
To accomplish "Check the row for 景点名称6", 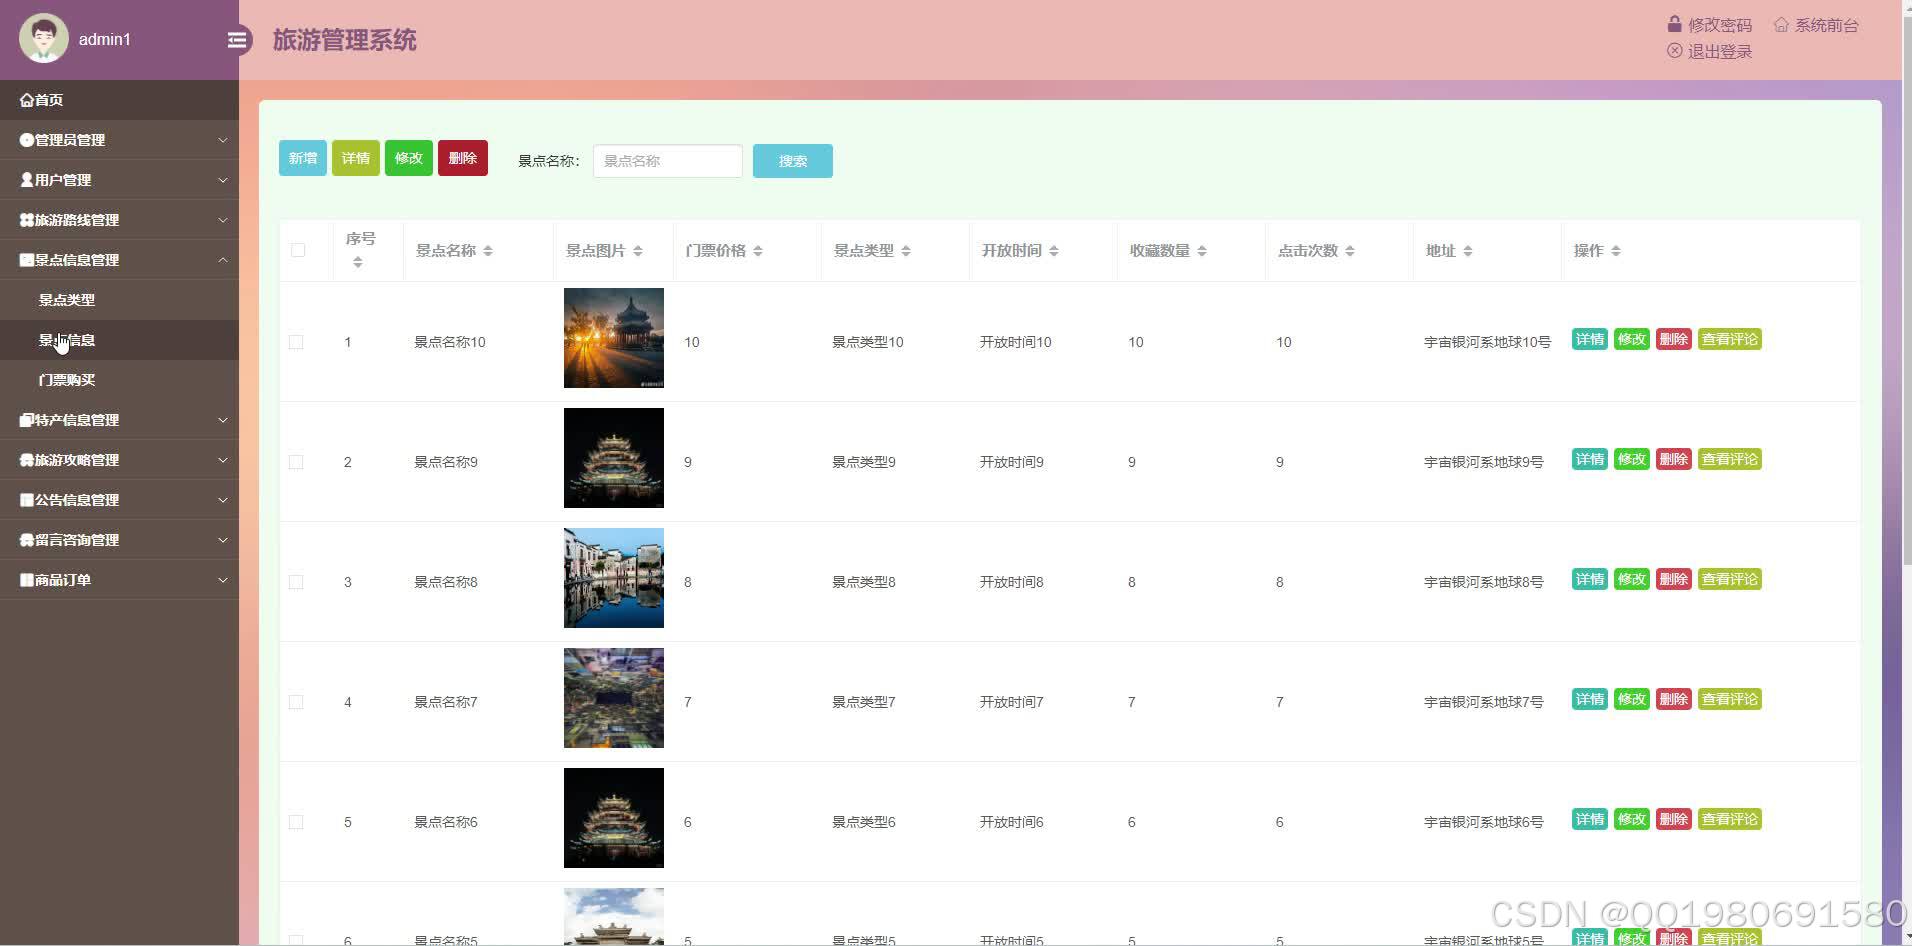I will coord(296,822).
